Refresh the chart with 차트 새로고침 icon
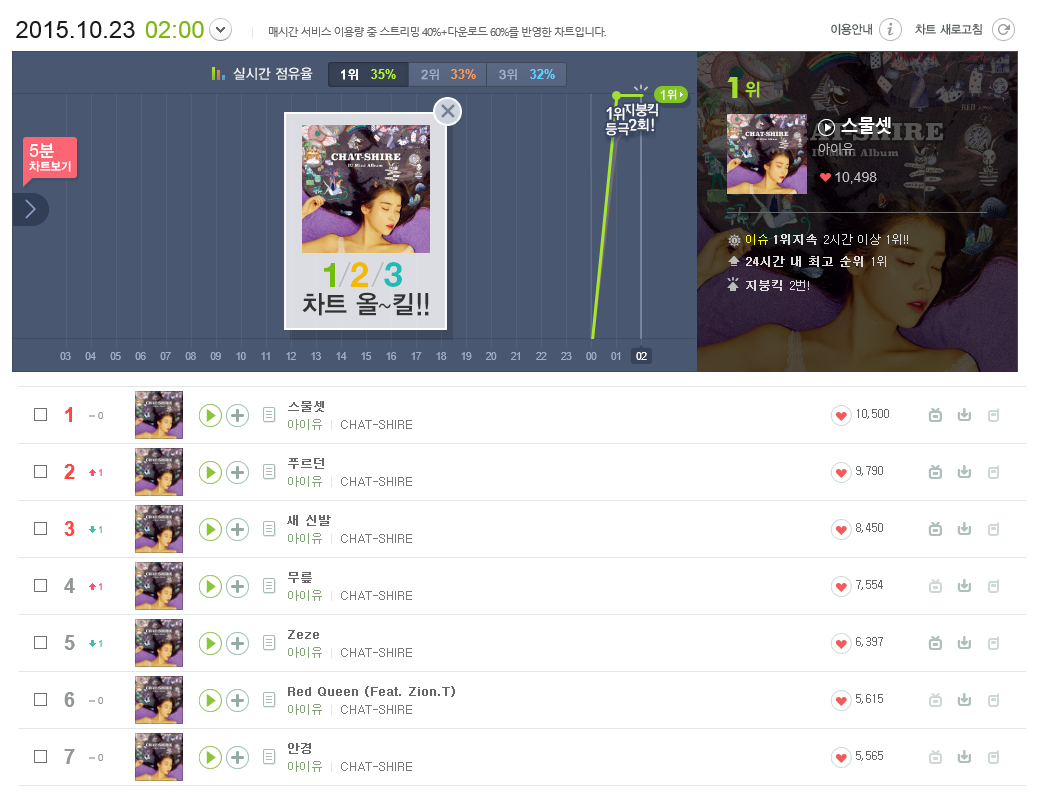Viewport: 1042px width, 798px height. (1003, 29)
